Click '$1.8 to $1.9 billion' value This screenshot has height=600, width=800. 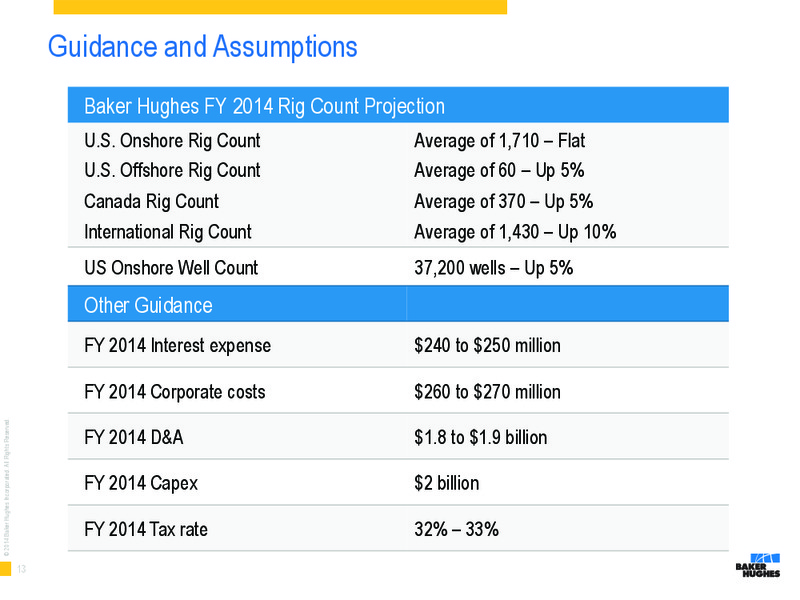click(481, 438)
